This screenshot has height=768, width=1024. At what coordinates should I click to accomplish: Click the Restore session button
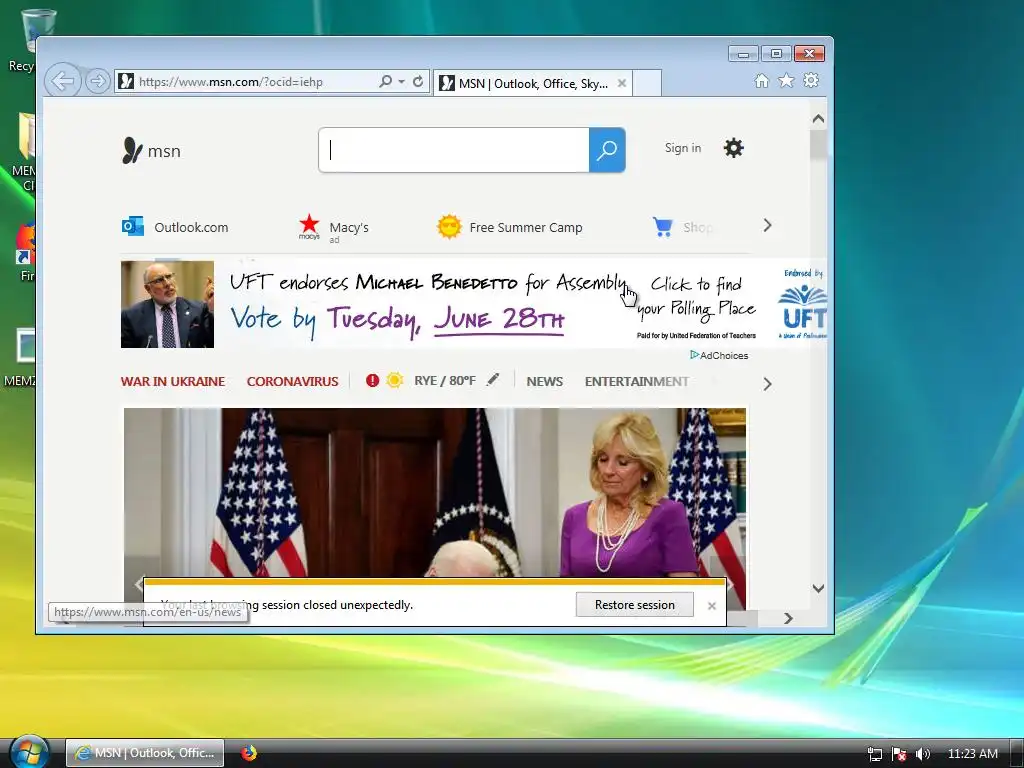pos(635,605)
